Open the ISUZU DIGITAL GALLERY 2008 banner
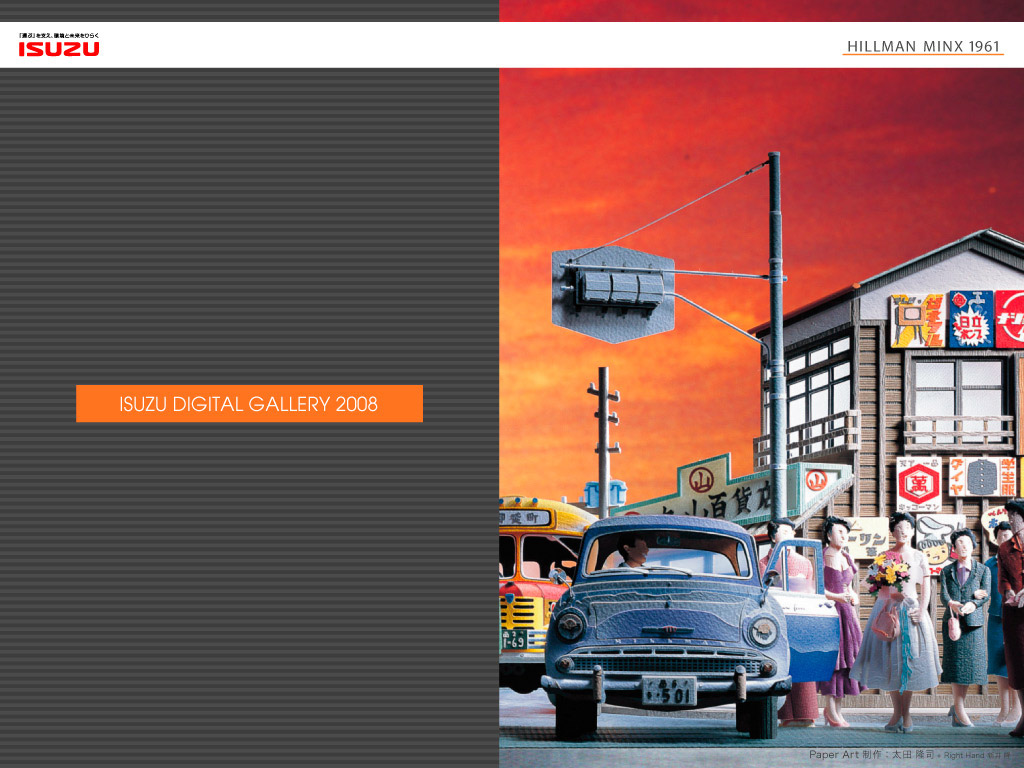The width and height of the screenshot is (1024, 768). click(x=249, y=404)
